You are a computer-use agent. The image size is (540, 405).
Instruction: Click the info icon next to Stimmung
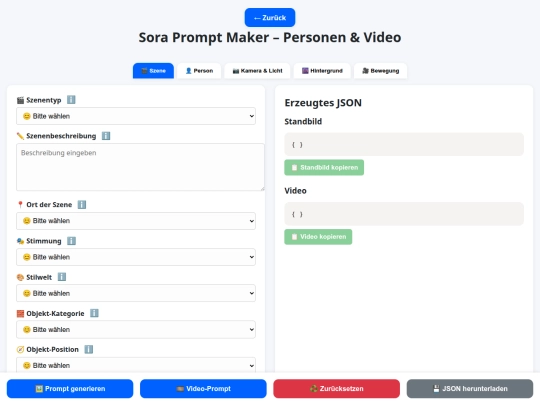pyautogui.click(x=71, y=241)
